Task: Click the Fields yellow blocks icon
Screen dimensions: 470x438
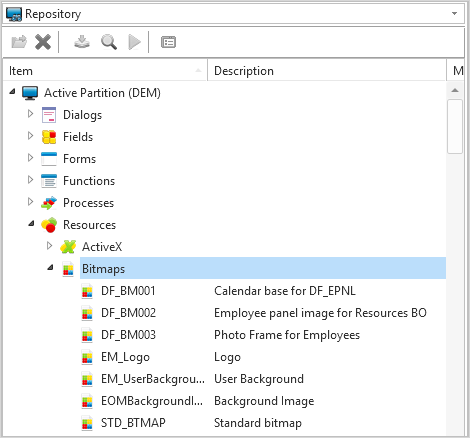Action: point(49,137)
